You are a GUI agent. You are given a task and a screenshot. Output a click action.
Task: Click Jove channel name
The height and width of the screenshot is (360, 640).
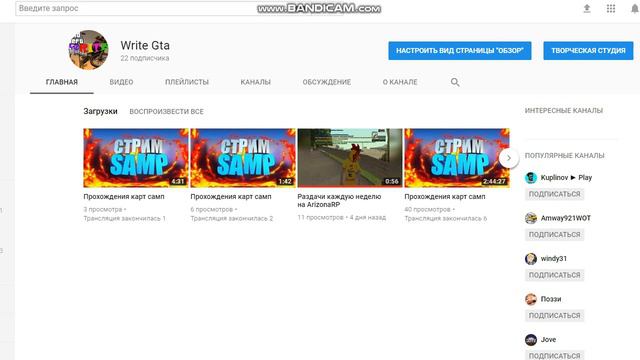[x=548, y=339]
